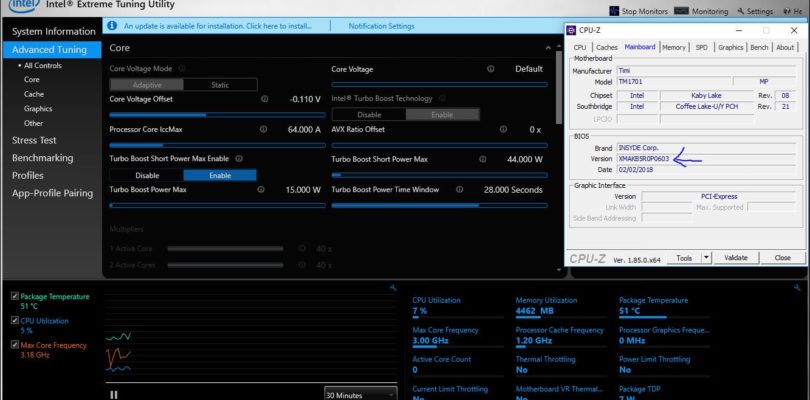The image size is (810, 400).
Task: Adjust the Processor Core IccMax slider
Action: (217, 145)
